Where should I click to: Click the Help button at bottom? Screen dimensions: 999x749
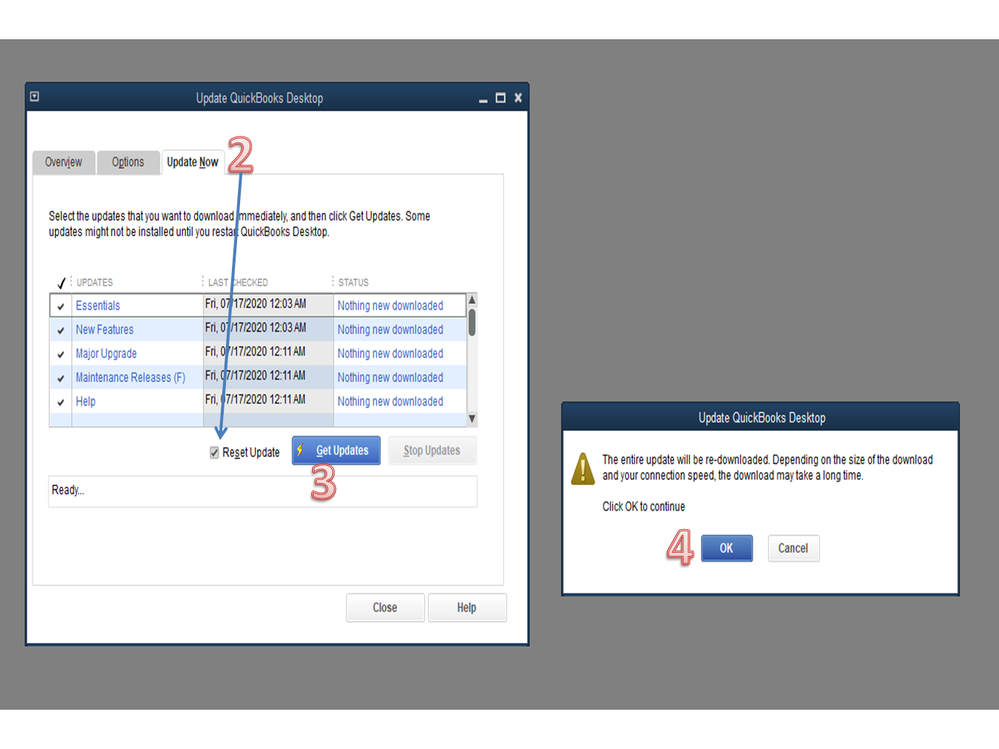[x=466, y=608]
